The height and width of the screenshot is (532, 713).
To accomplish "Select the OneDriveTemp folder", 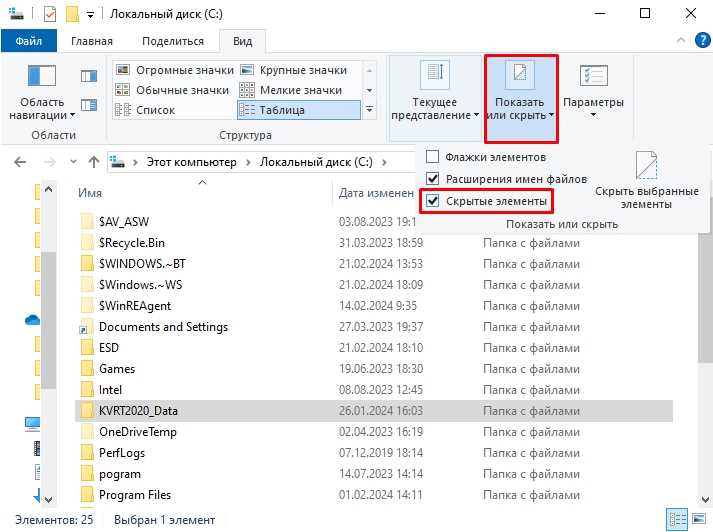I will 138,432.
